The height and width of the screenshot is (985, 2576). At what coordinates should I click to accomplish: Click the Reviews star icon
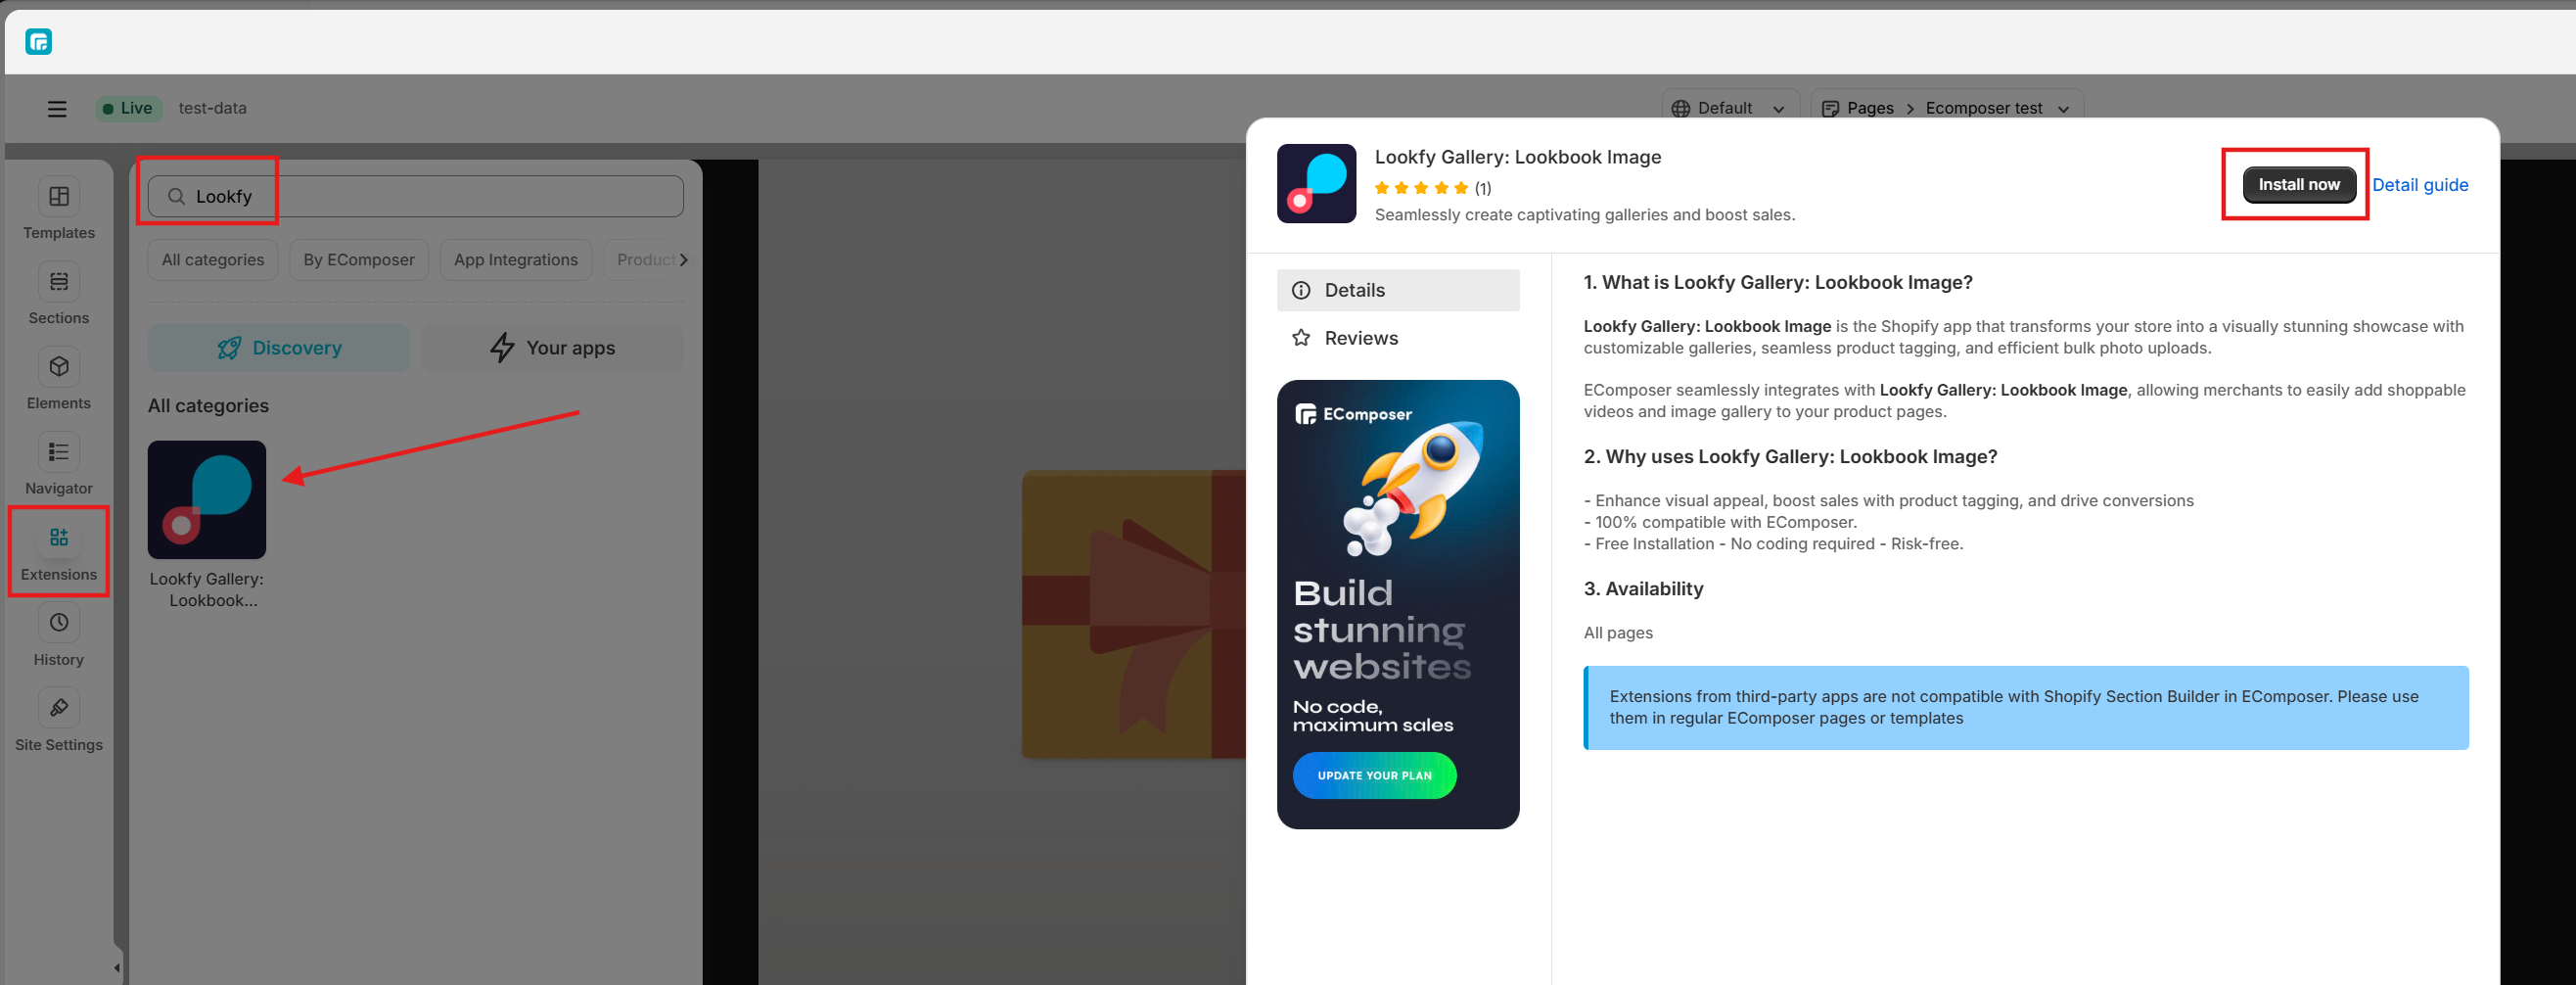pyautogui.click(x=1301, y=338)
